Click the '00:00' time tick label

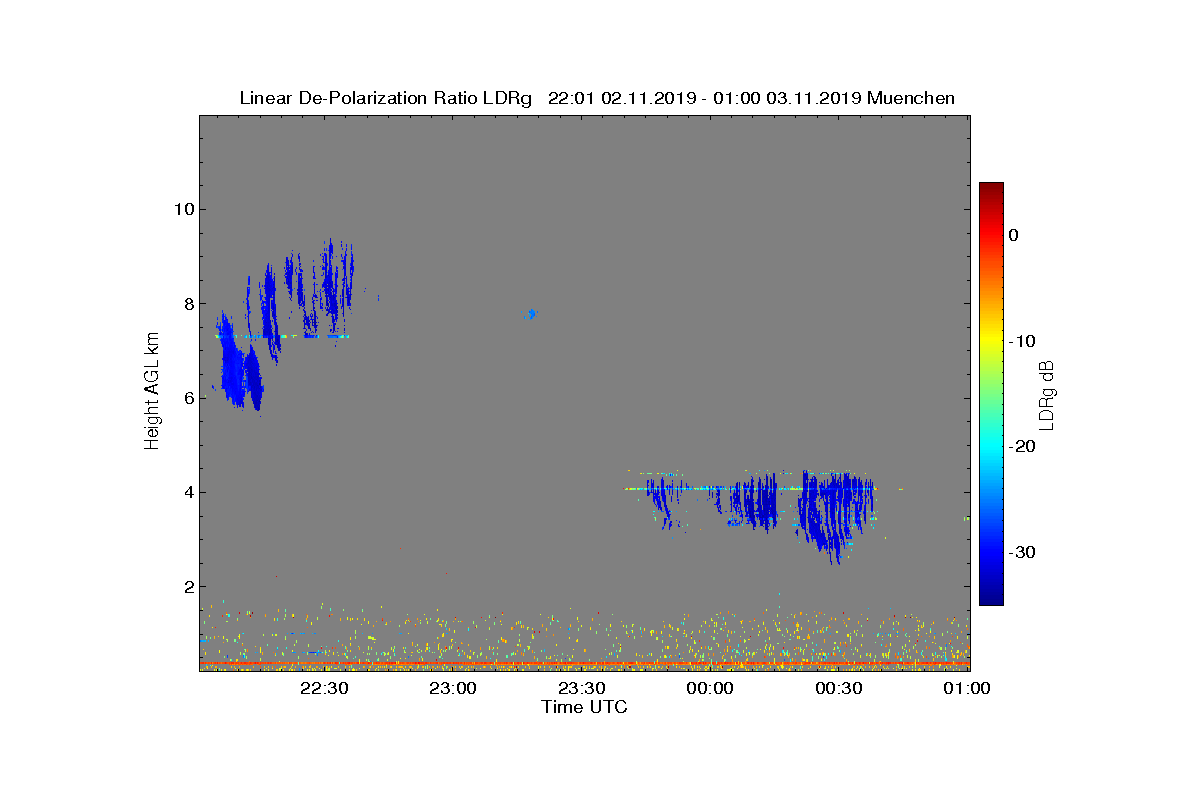711,688
